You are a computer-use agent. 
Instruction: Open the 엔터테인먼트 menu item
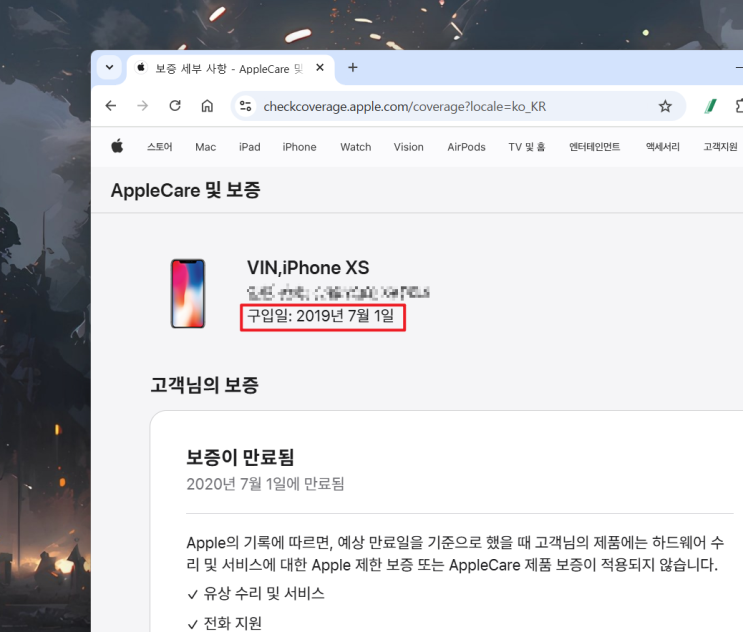pos(595,147)
